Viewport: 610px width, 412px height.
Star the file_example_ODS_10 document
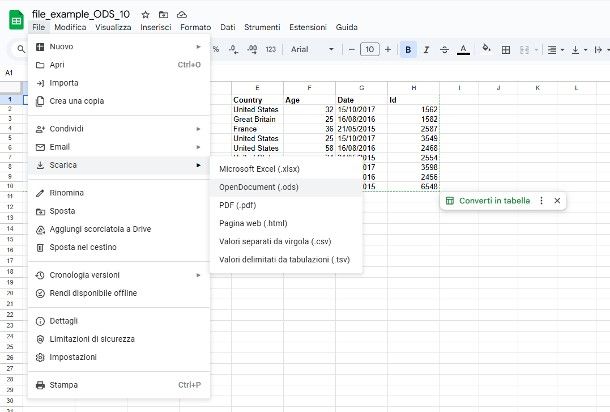pos(146,15)
